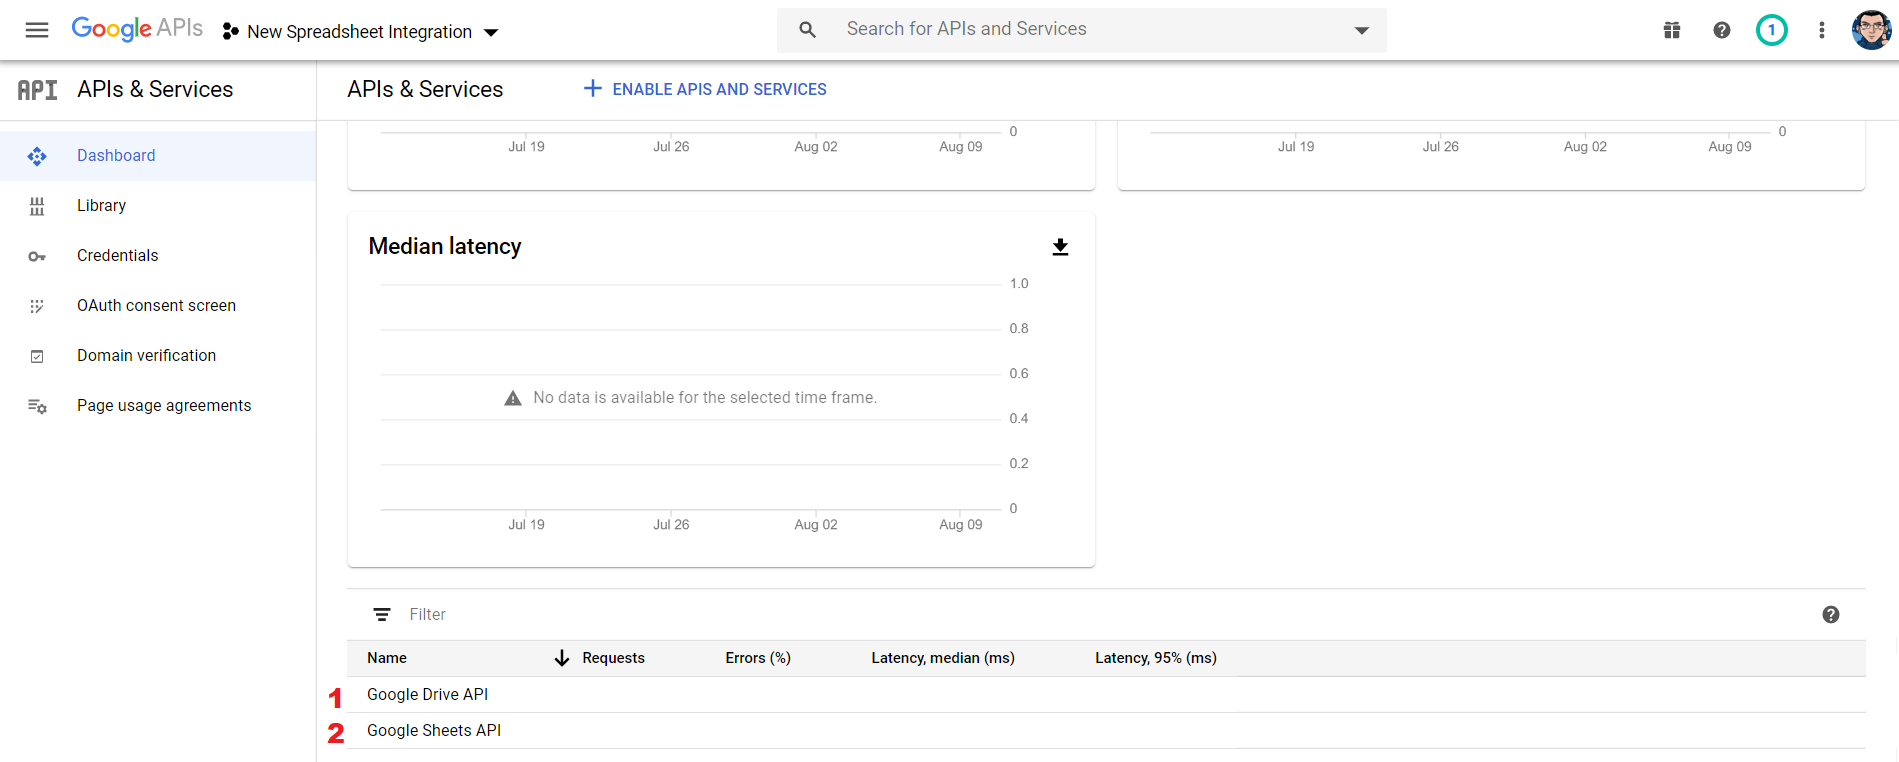This screenshot has height=762, width=1899.
Task: Click the user account avatar
Action: (x=1871, y=30)
